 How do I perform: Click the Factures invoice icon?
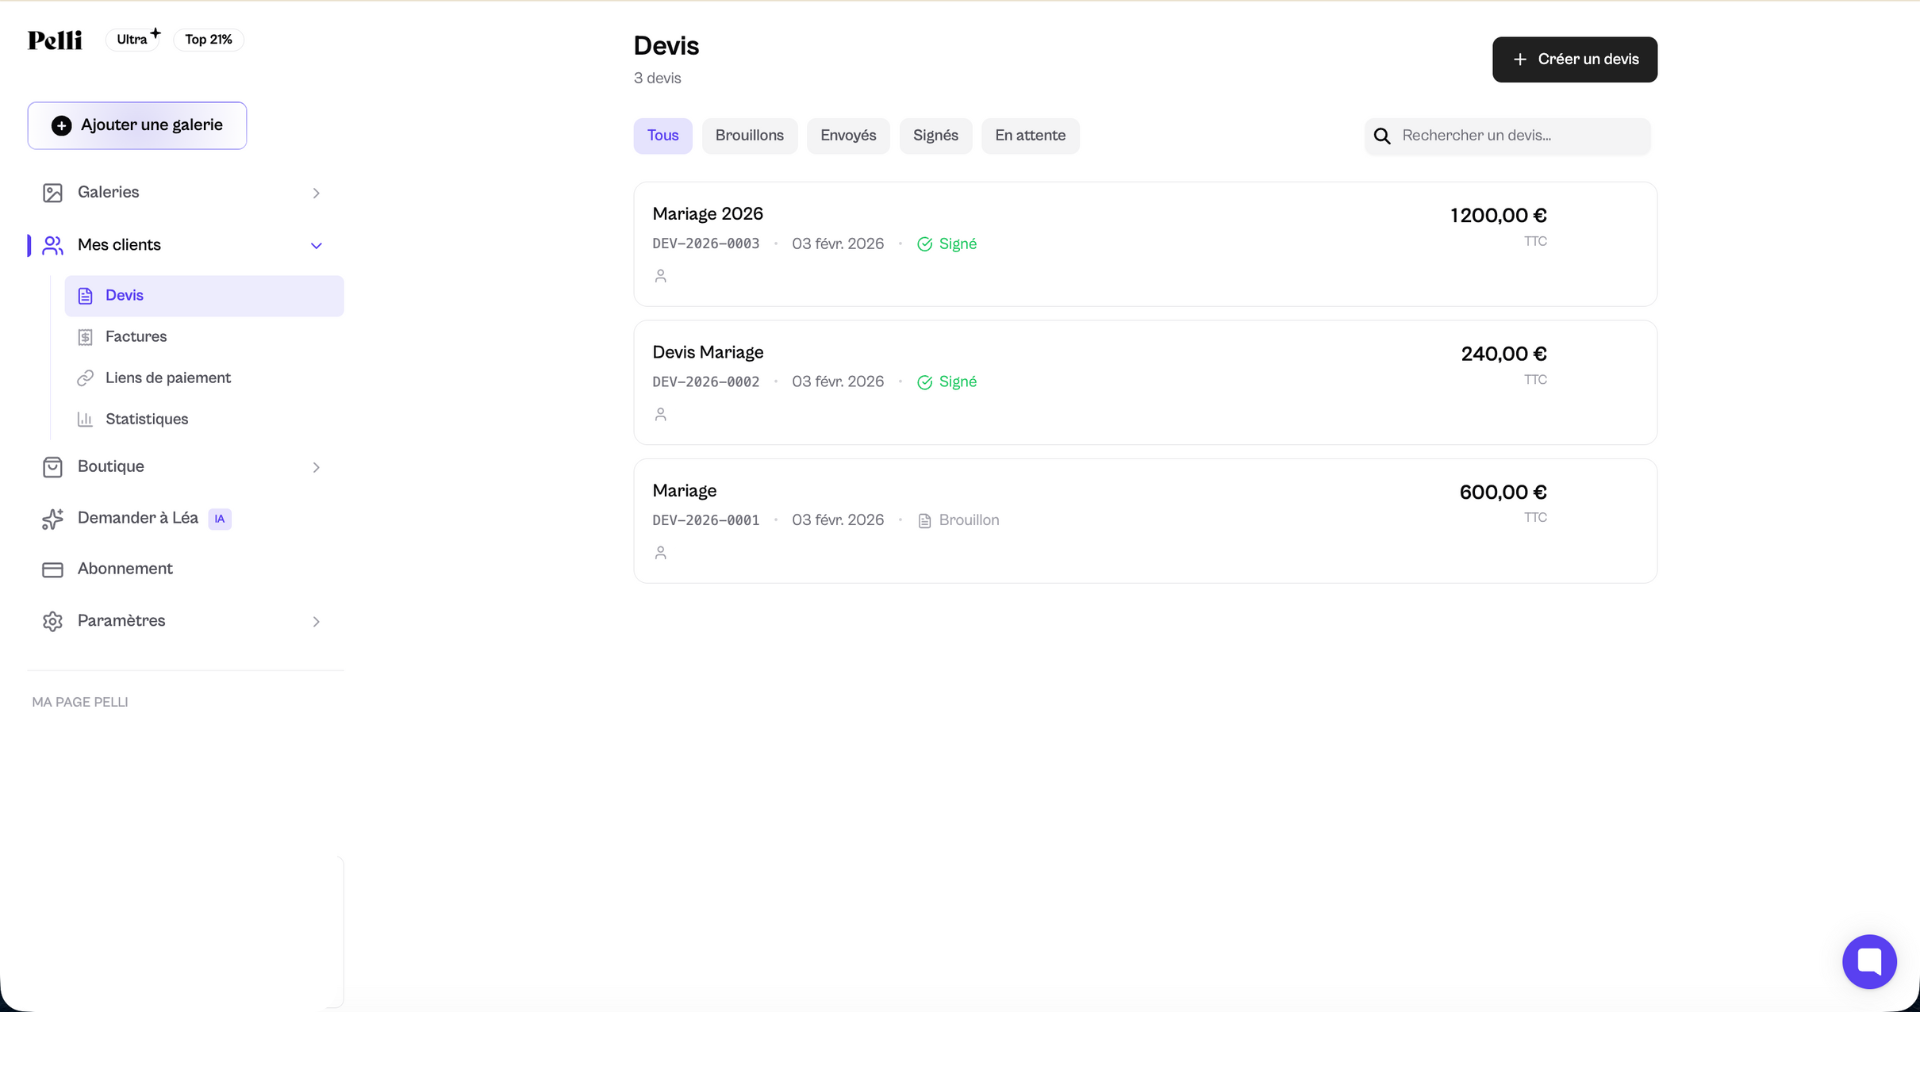coord(85,337)
